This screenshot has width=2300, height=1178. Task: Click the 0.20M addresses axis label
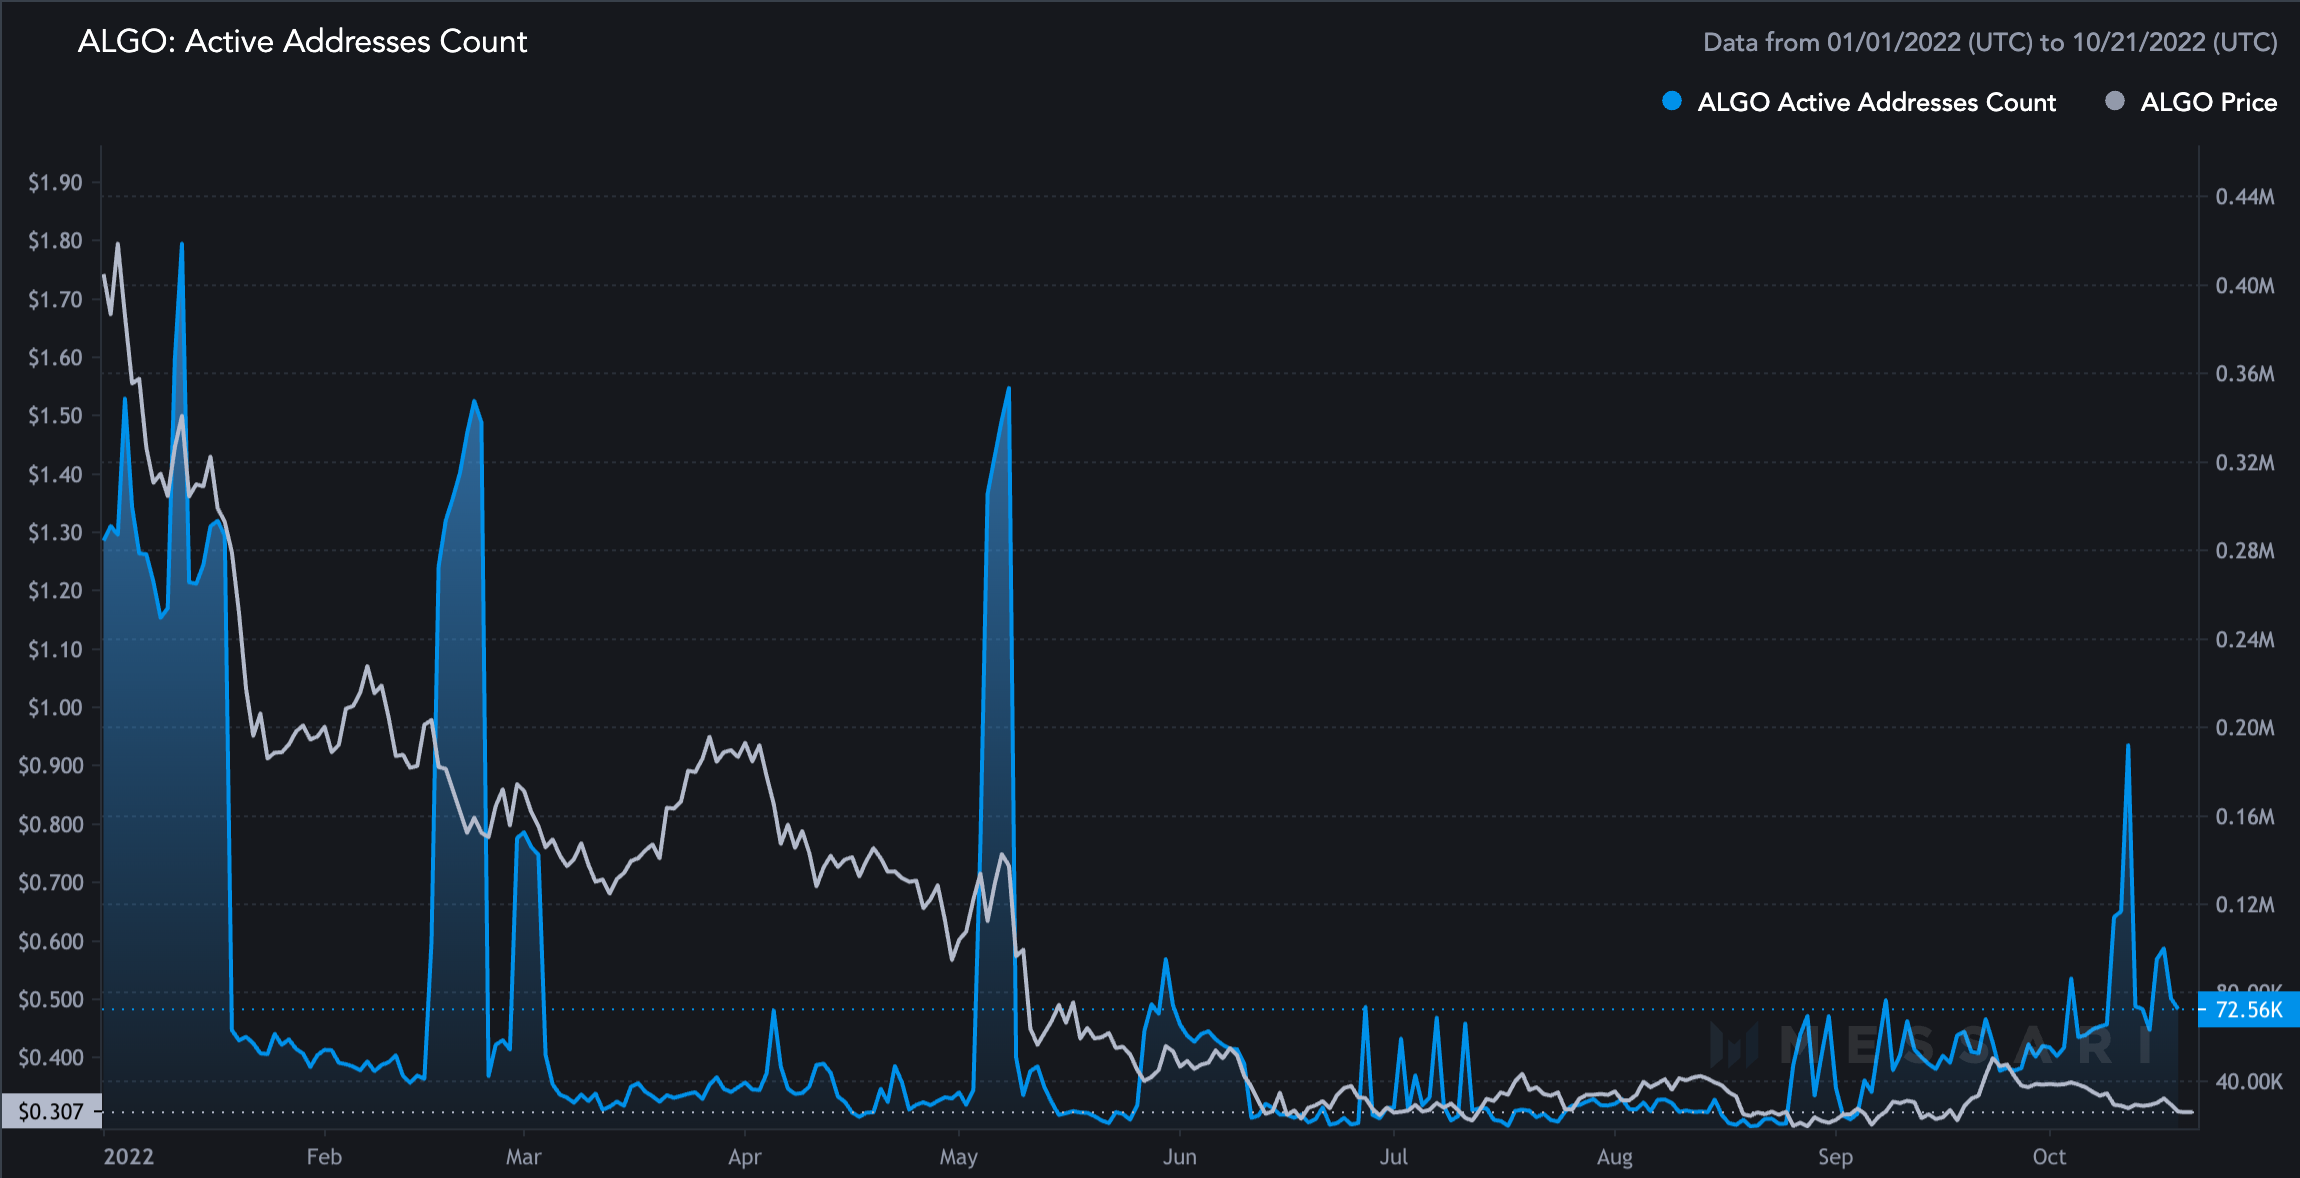(2244, 728)
